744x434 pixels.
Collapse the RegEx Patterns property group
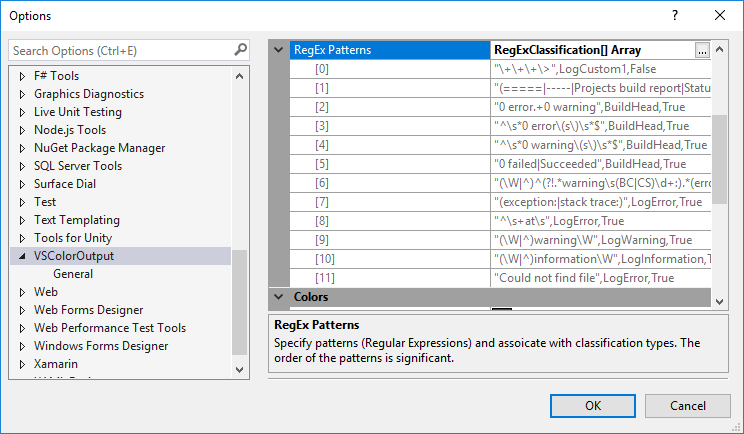coord(279,49)
